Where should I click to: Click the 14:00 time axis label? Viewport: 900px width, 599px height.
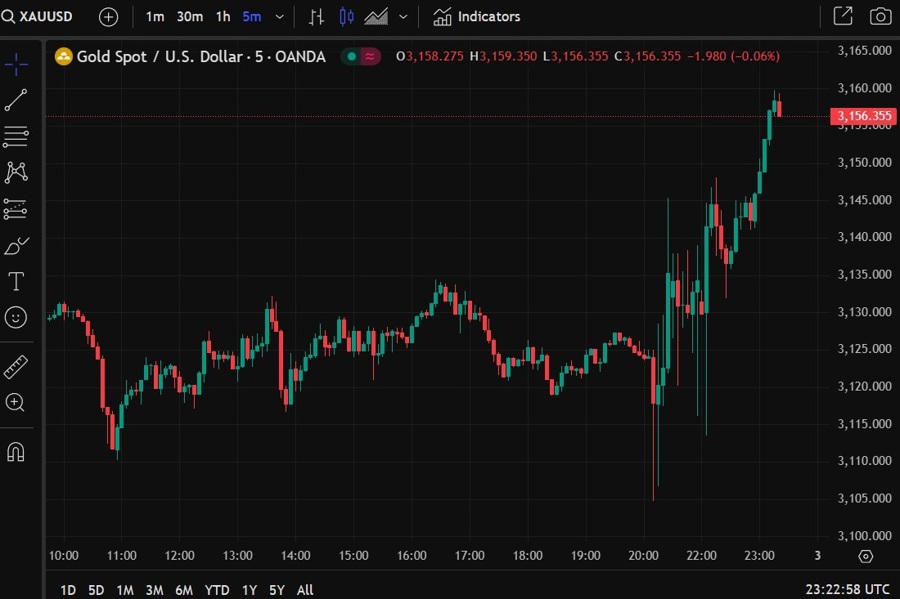coord(296,555)
